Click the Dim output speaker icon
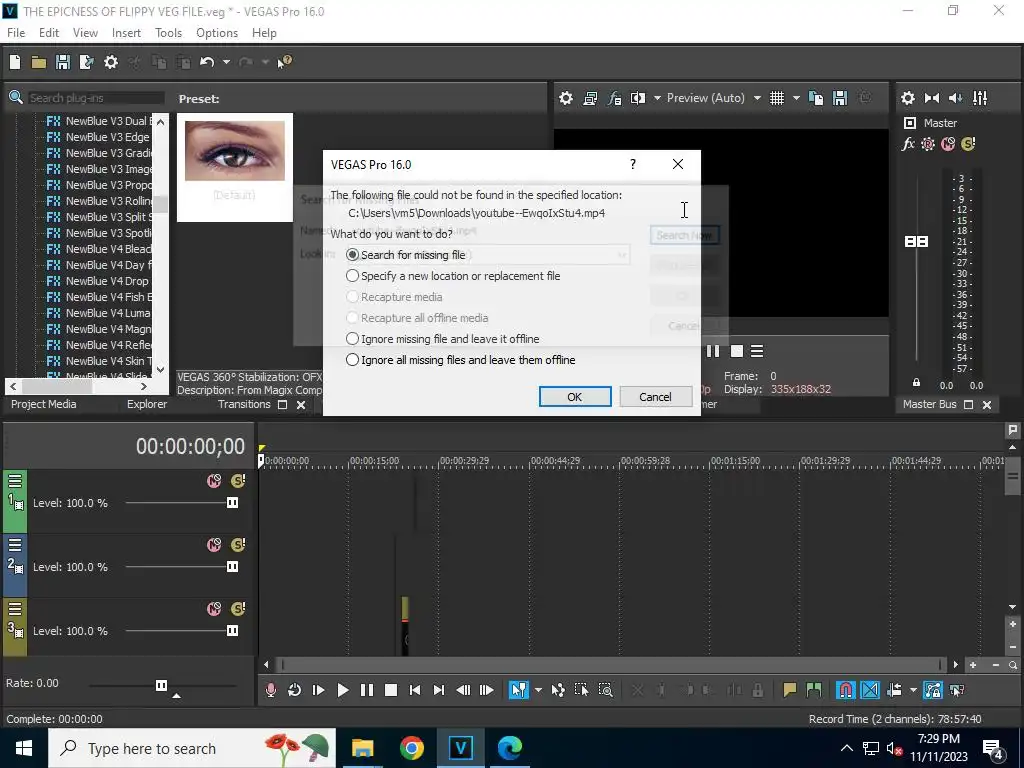This screenshot has width=1024, height=768. click(x=955, y=98)
